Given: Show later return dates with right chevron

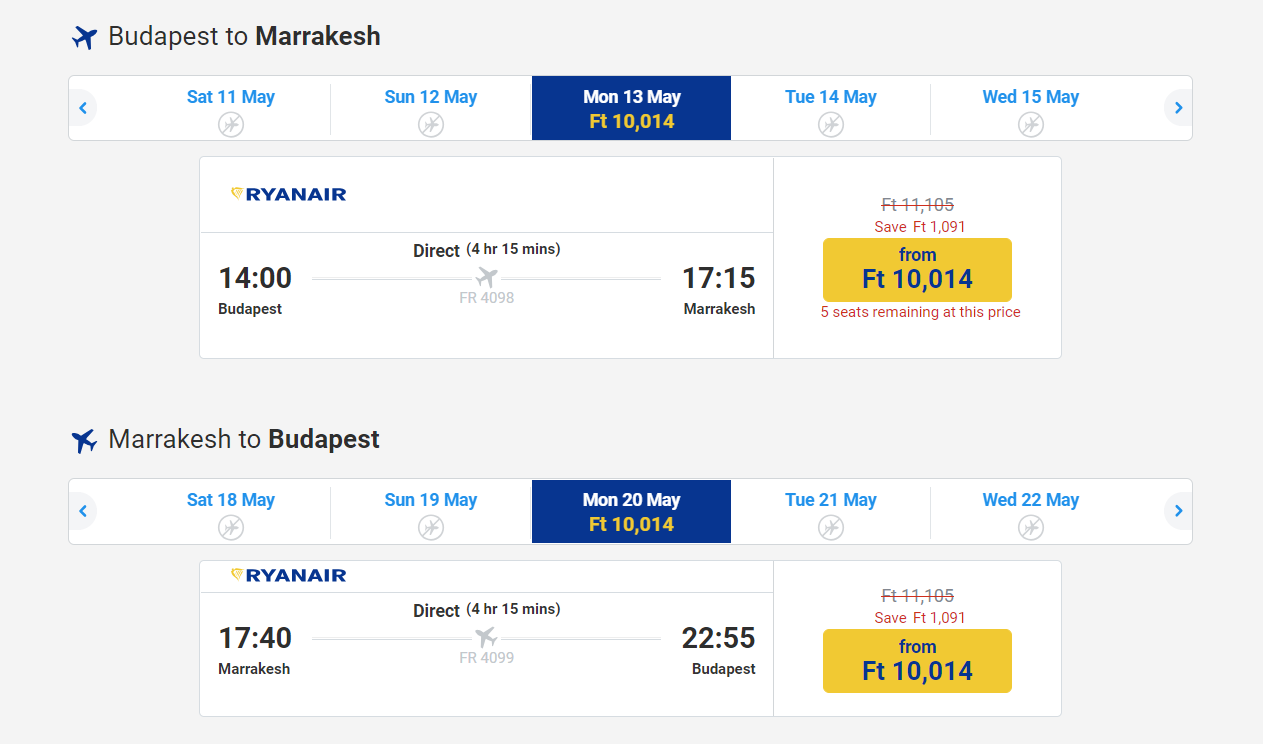Looking at the screenshot, I should (x=1178, y=511).
